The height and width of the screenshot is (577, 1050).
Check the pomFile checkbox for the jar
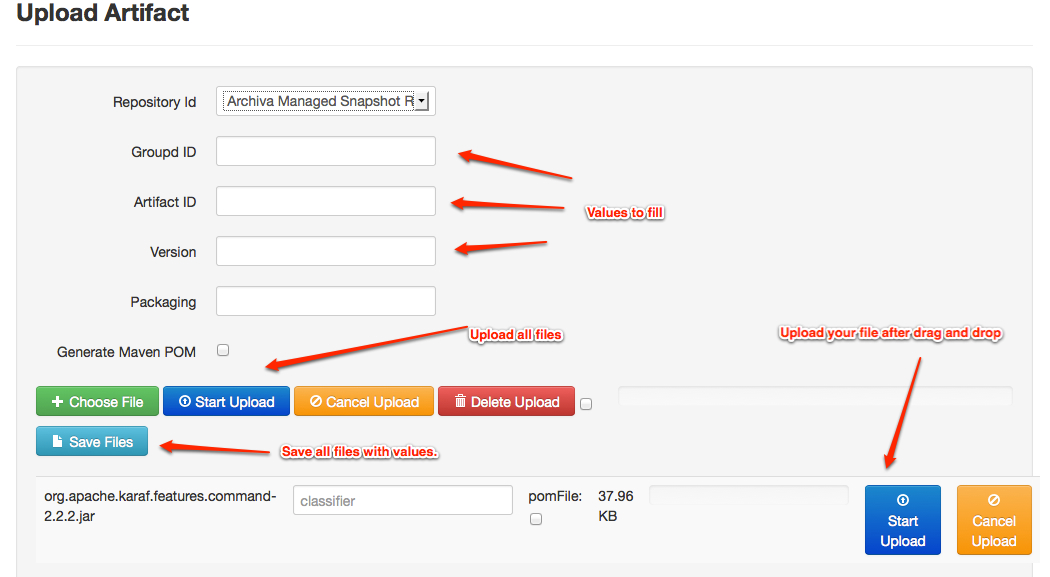536,519
